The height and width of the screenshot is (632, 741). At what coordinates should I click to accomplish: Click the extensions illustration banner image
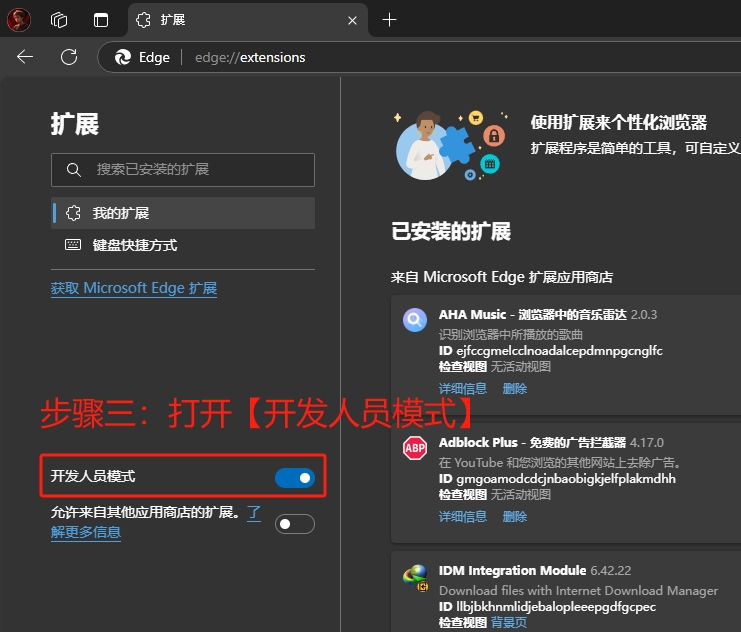coord(452,145)
